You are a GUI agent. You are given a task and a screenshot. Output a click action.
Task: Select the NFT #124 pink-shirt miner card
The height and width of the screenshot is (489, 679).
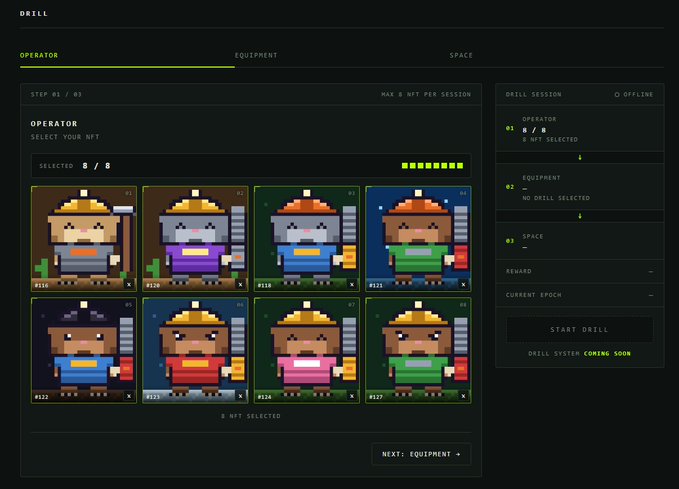307,350
